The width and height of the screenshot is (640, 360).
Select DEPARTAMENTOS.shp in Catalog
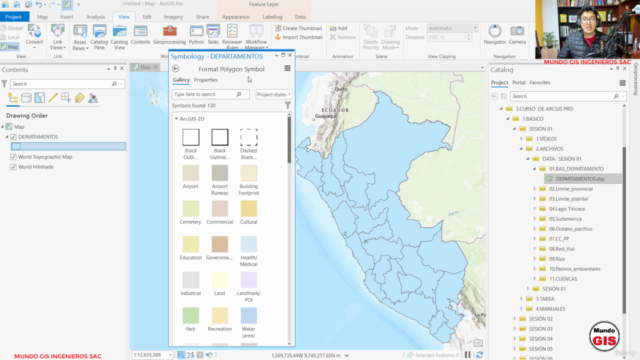[x=583, y=179]
